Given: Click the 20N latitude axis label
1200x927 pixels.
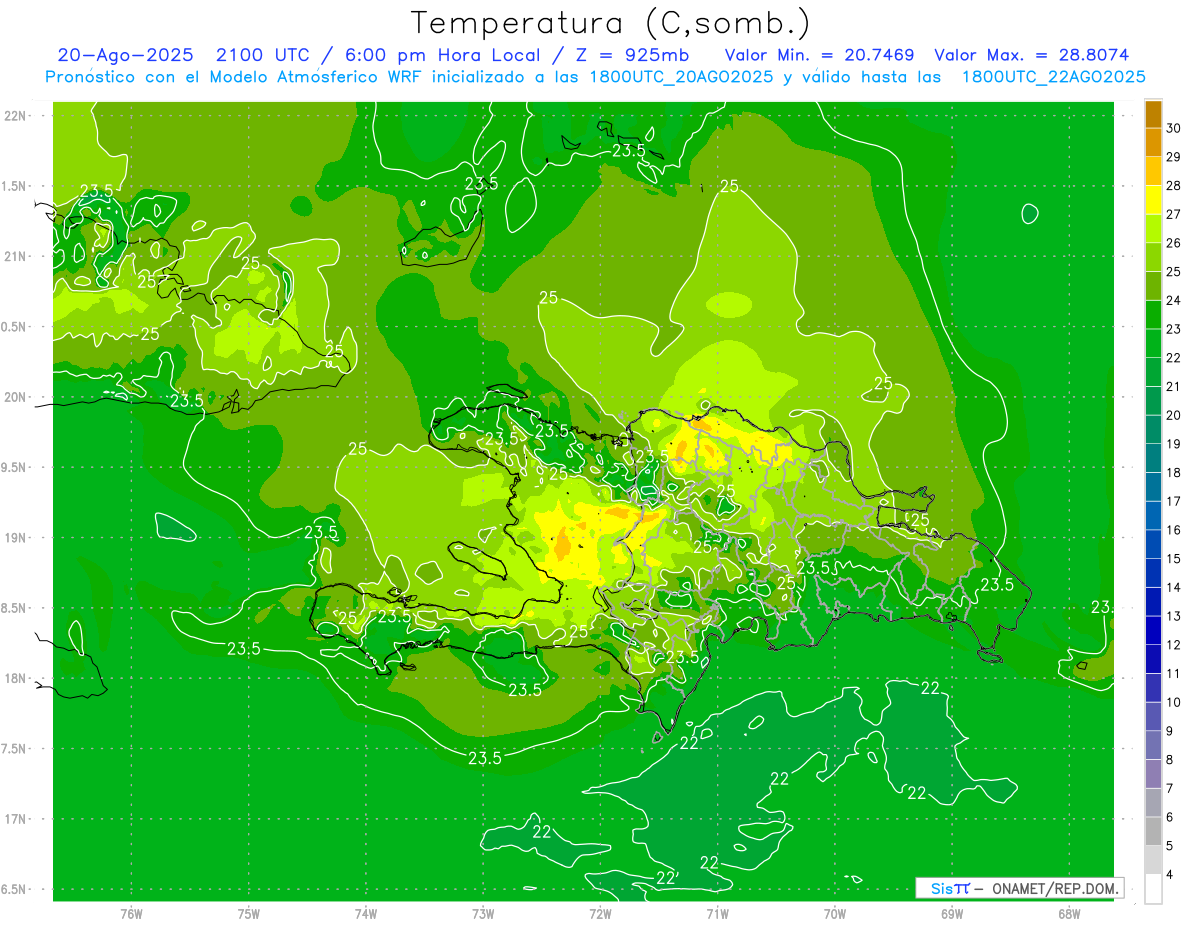Looking at the screenshot, I should click(x=16, y=397).
